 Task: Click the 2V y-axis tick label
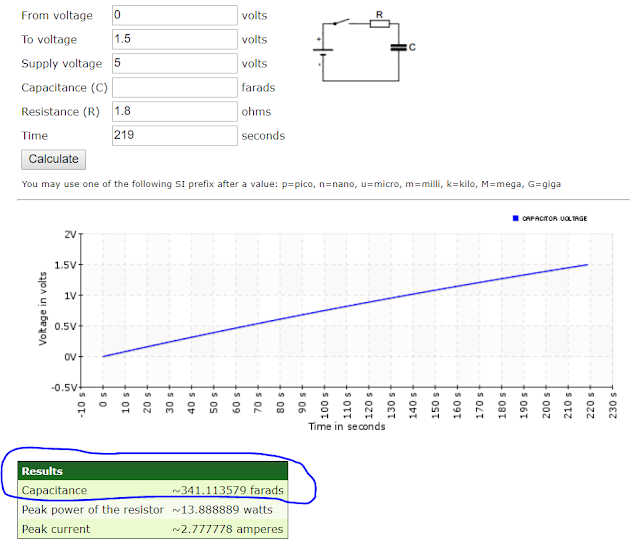[x=70, y=235]
